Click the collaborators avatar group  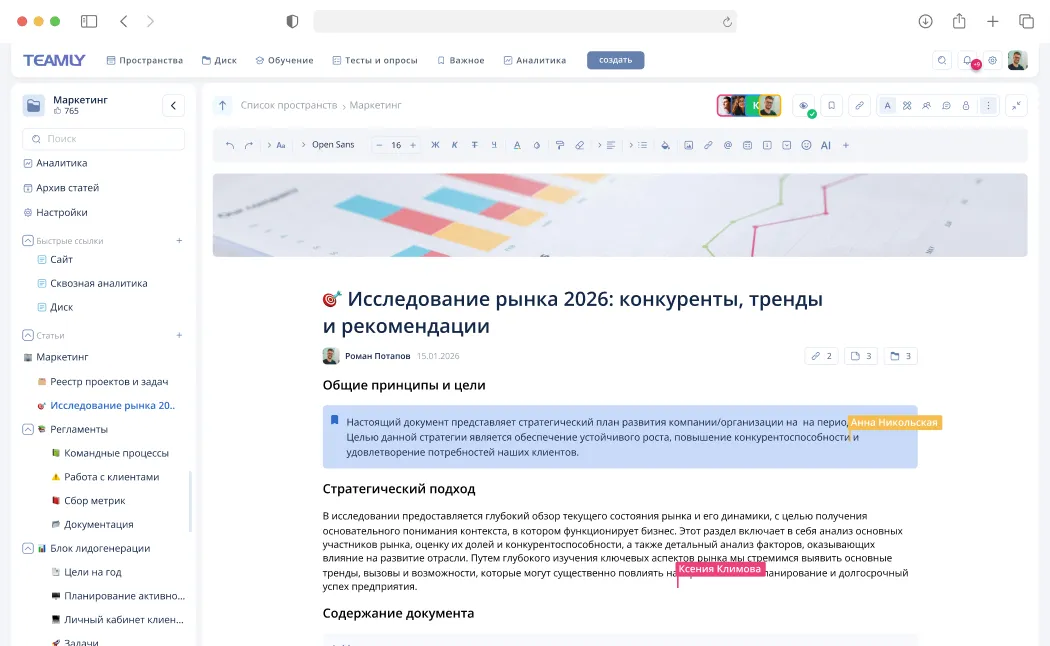(749, 105)
